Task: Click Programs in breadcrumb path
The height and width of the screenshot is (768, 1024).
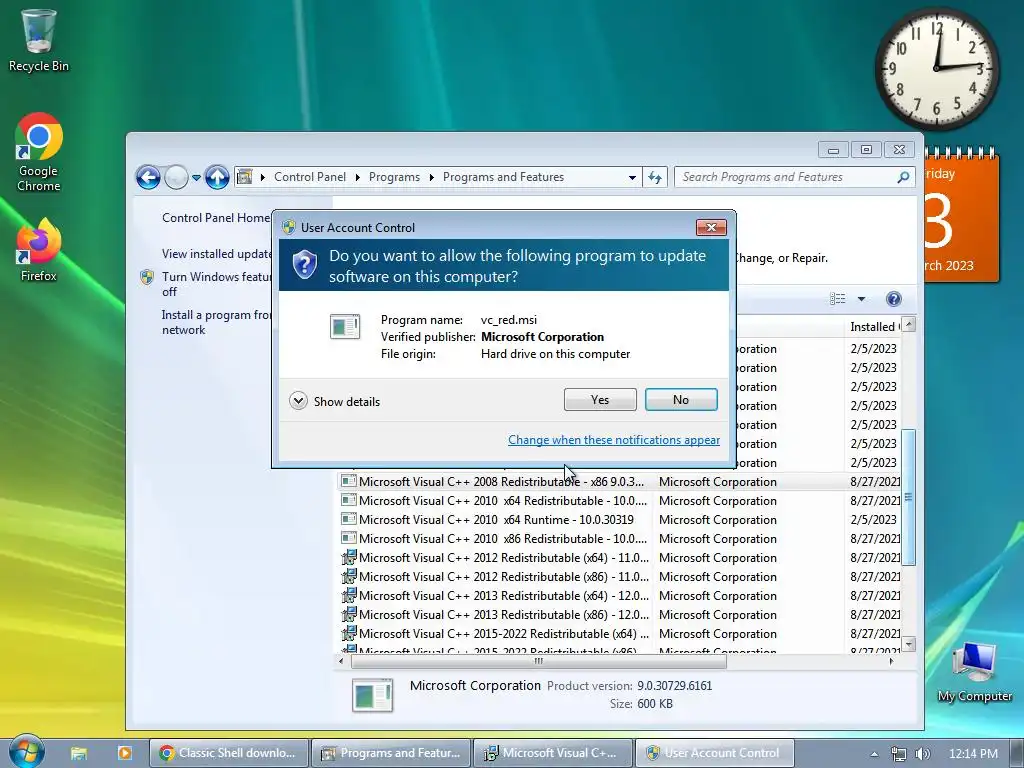Action: (x=394, y=177)
